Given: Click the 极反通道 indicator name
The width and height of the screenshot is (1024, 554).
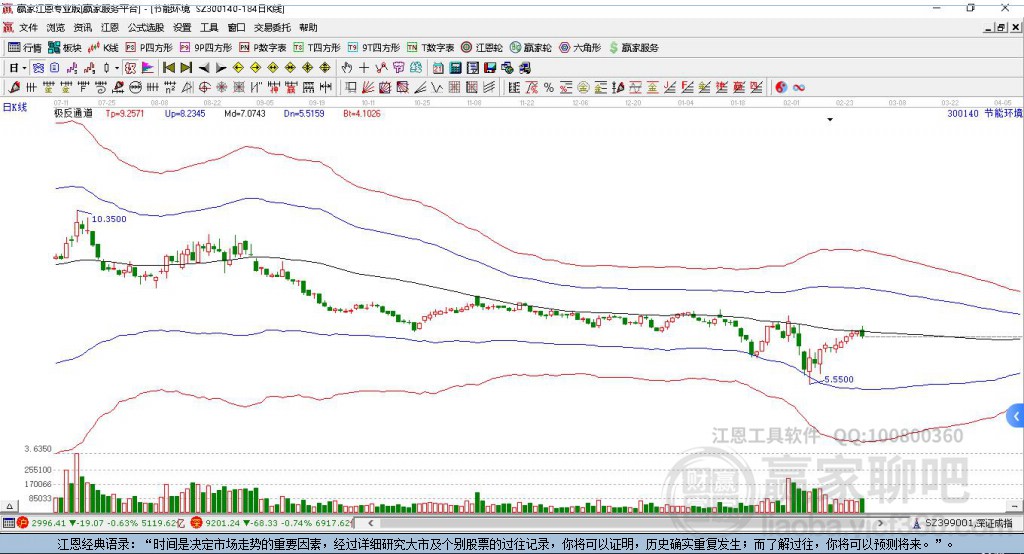Looking at the screenshot, I should 73,113.
